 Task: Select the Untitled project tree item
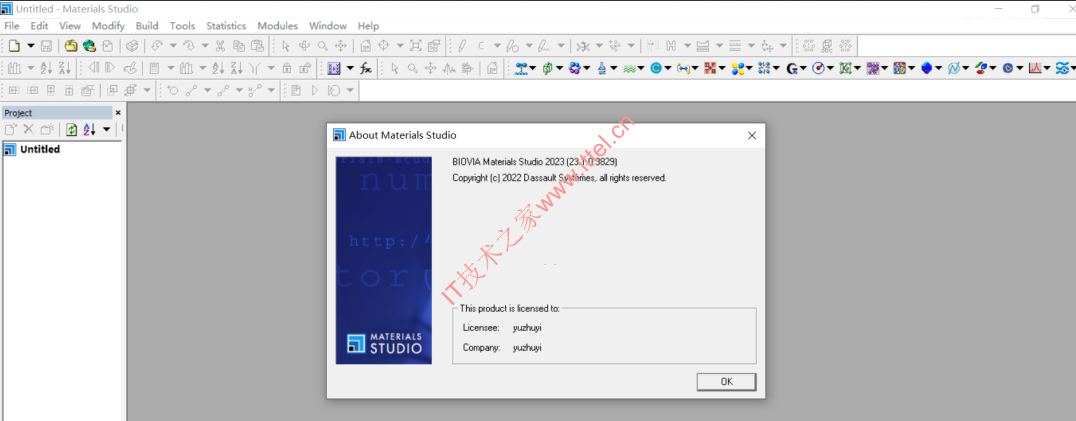pyautogui.click(x=40, y=149)
